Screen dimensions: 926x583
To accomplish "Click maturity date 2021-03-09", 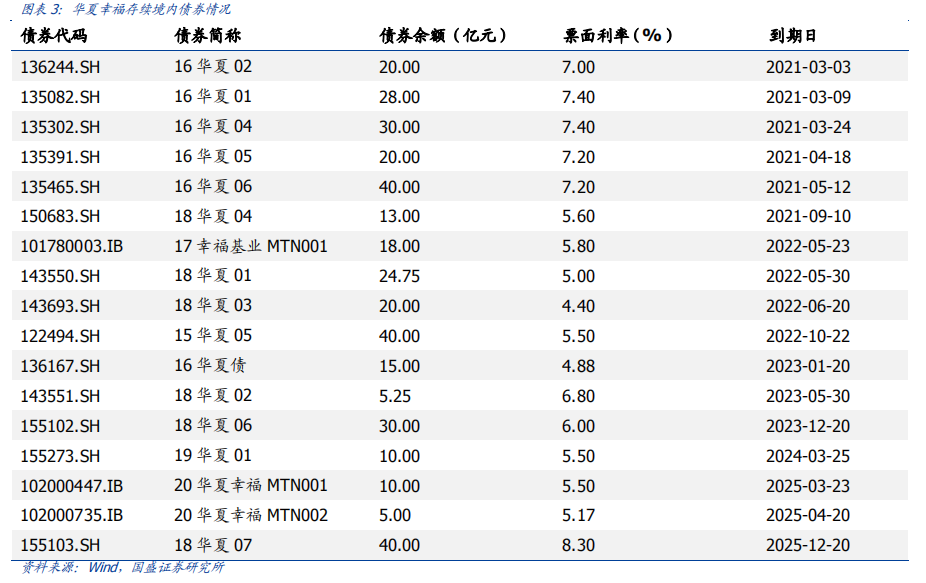I will (808, 97).
